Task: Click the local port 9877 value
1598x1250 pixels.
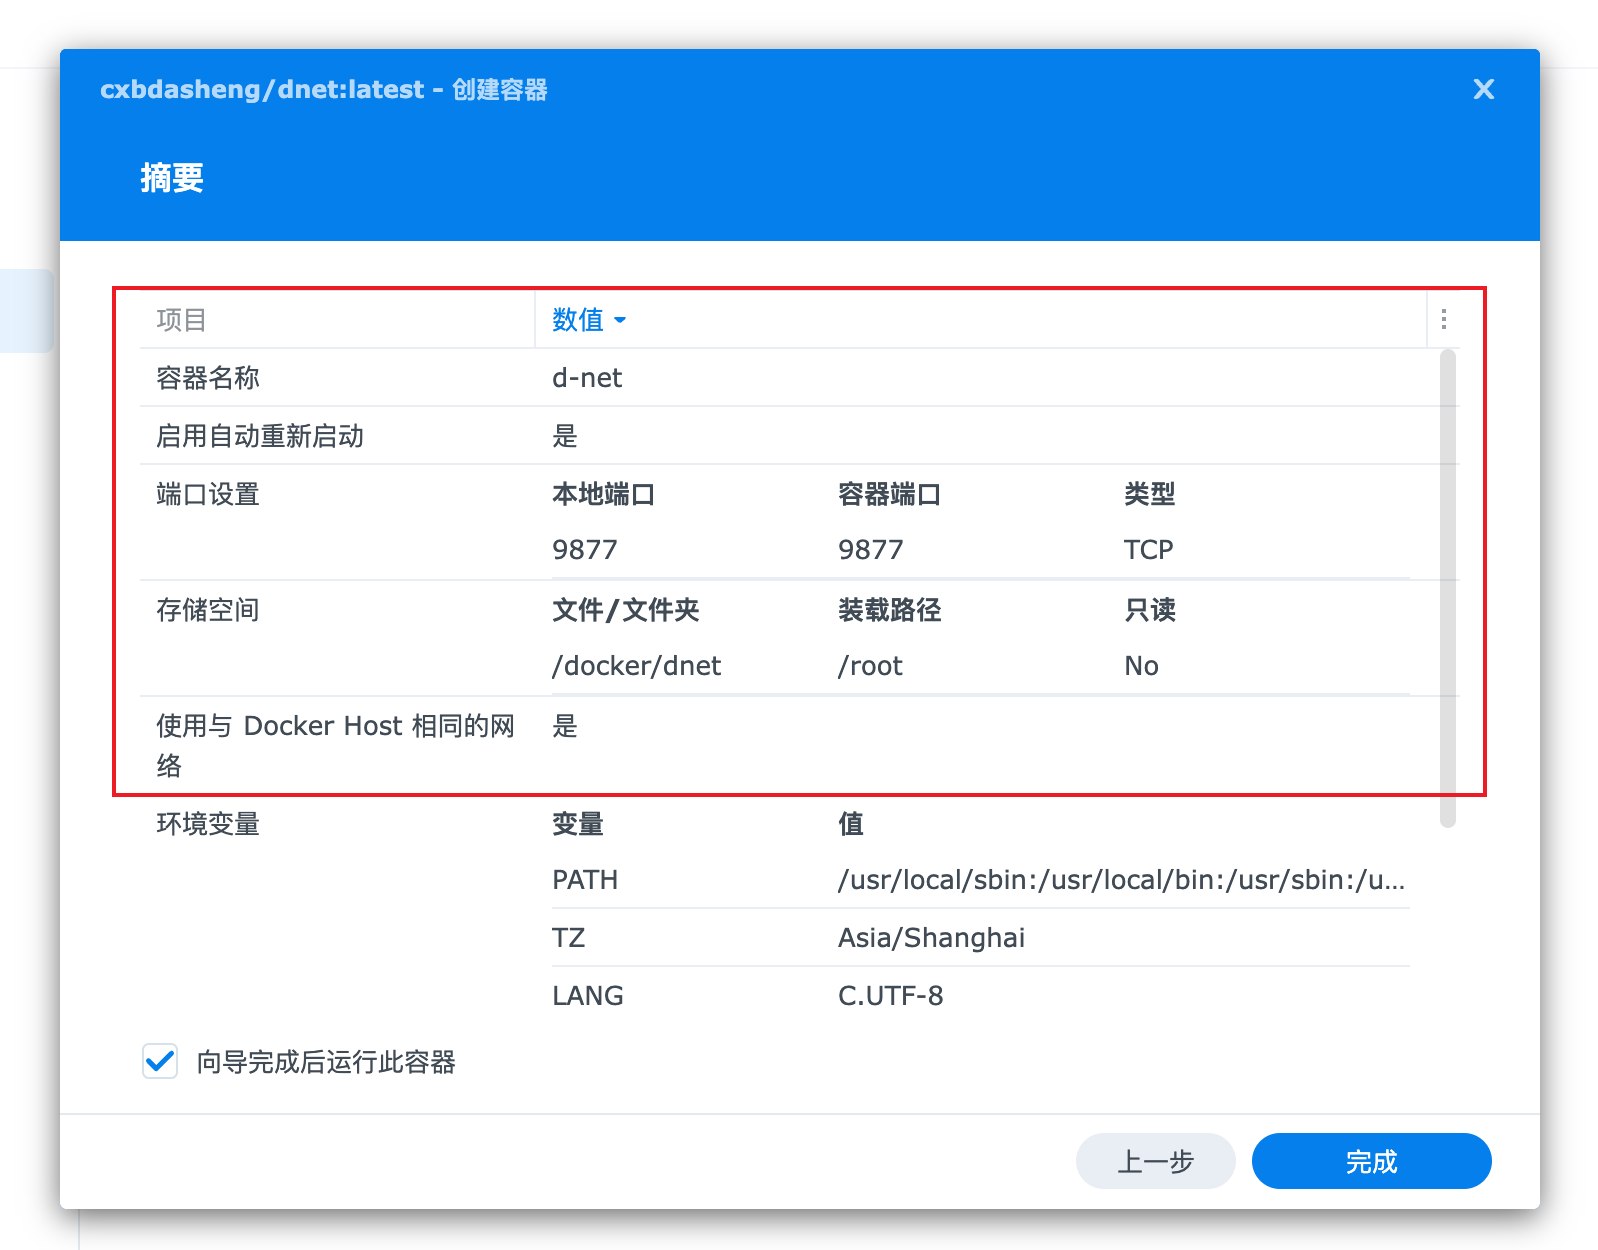Action: click(585, 550)
